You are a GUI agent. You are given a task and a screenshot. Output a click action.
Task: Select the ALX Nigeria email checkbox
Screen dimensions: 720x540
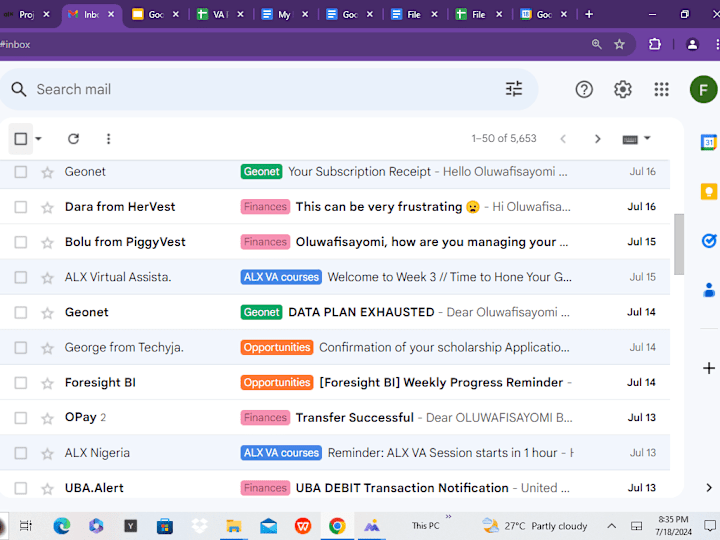click(21, 453)
